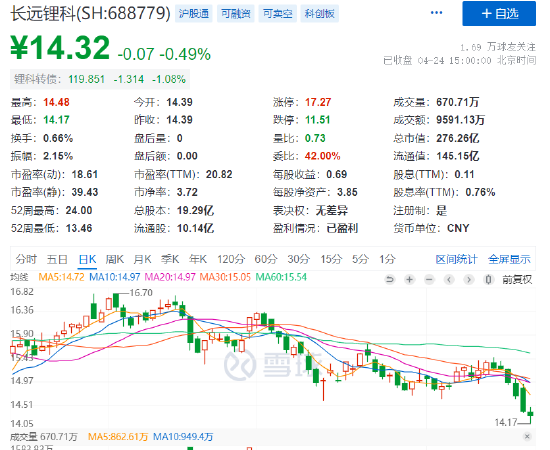Click the MA60:15.54 indicator label
Screen dimensions: 550x450
coord(281,277)
